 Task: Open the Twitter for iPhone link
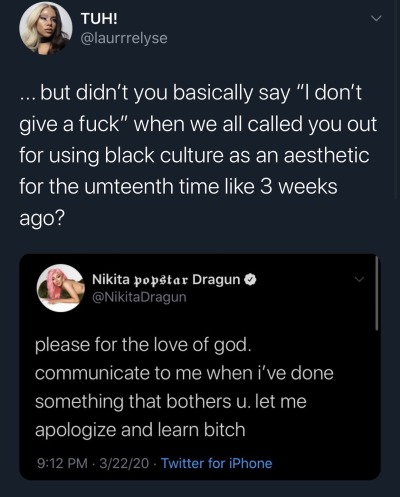(217, 463)
